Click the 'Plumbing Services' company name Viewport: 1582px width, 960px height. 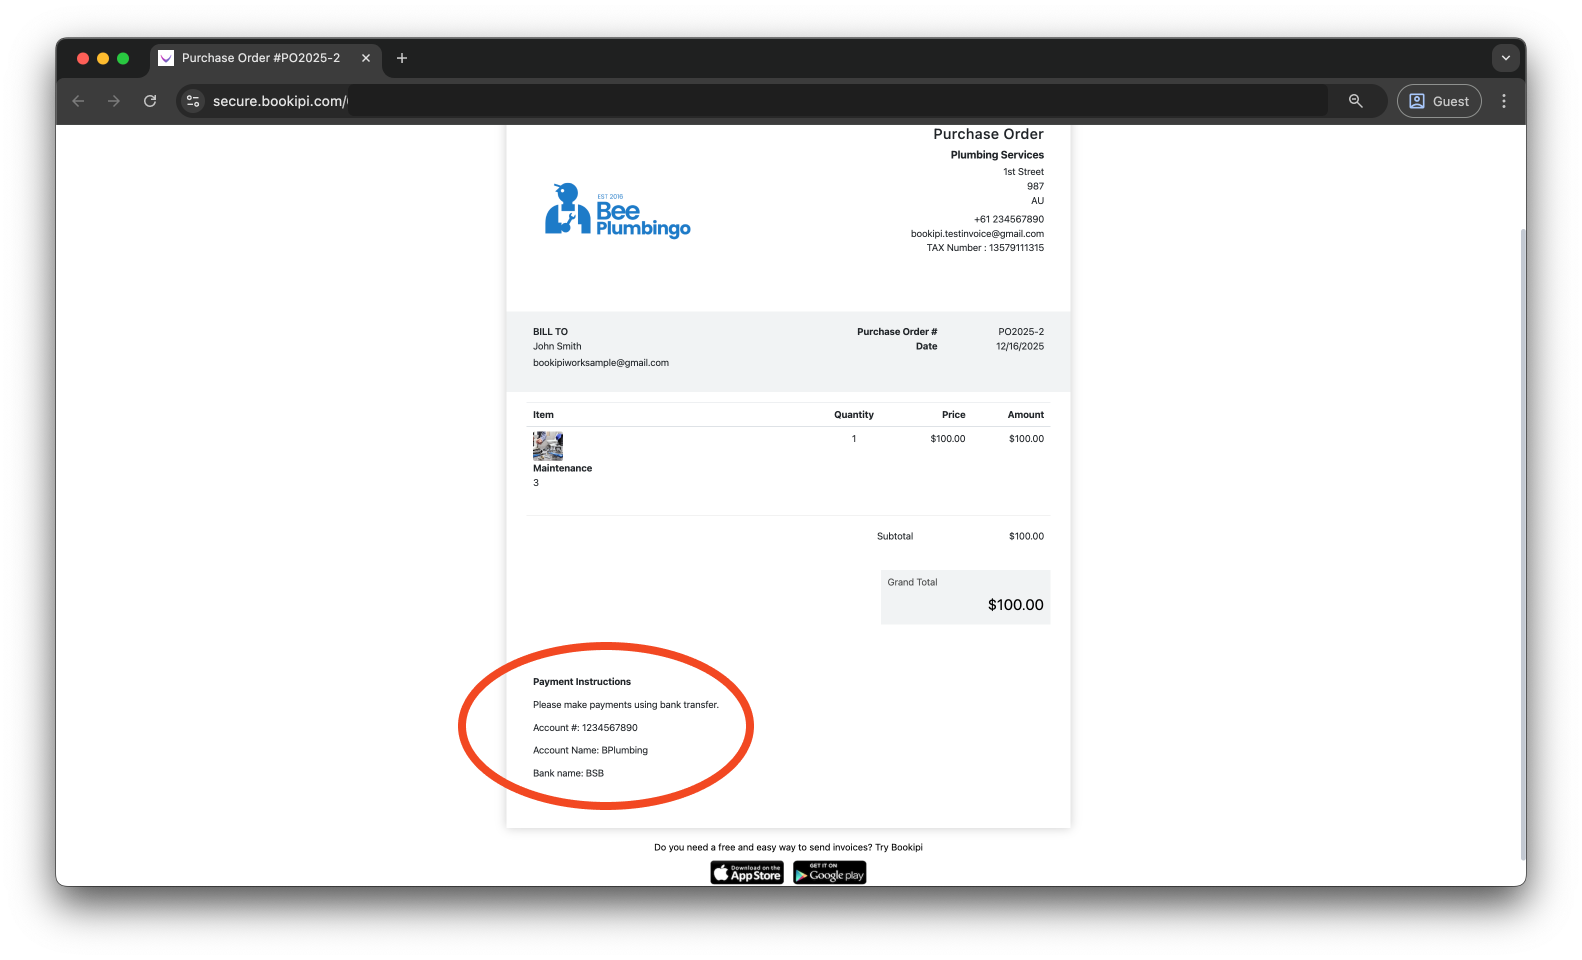997,155
